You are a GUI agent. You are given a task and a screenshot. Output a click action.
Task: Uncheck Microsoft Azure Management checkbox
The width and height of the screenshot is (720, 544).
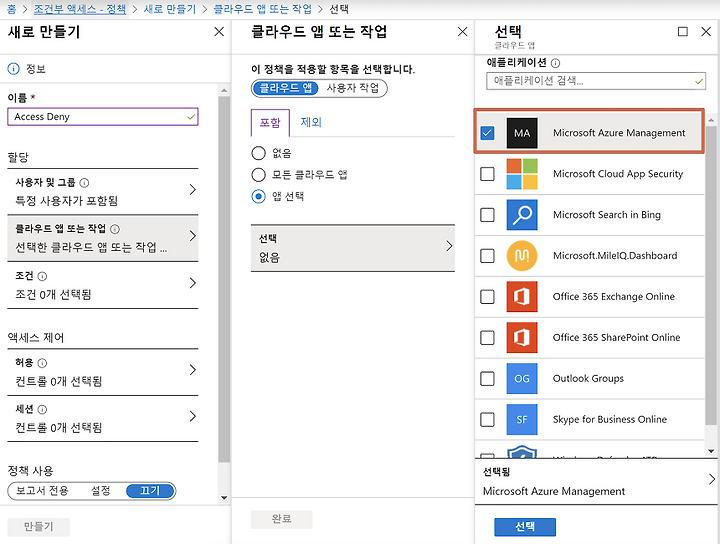(x=487, y=133)
